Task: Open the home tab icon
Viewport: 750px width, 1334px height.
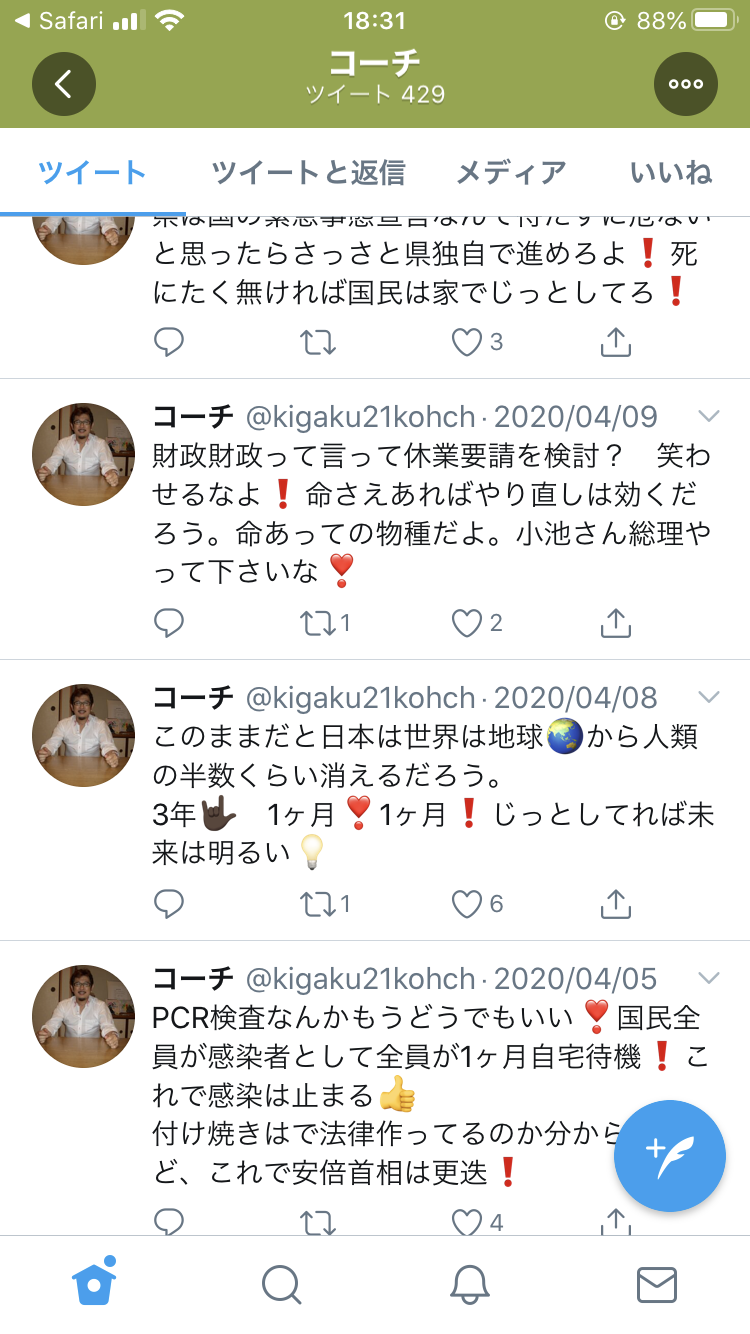Action: click(95, 1282)
